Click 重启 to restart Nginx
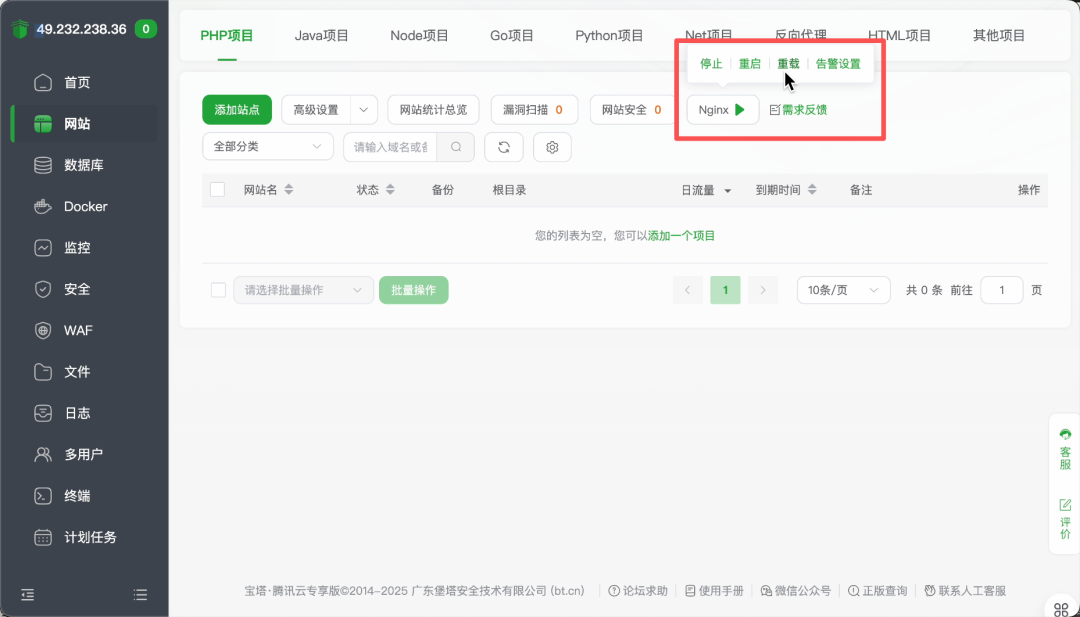The height and width of the screenshot is (617, 1080). coord(749,63)
